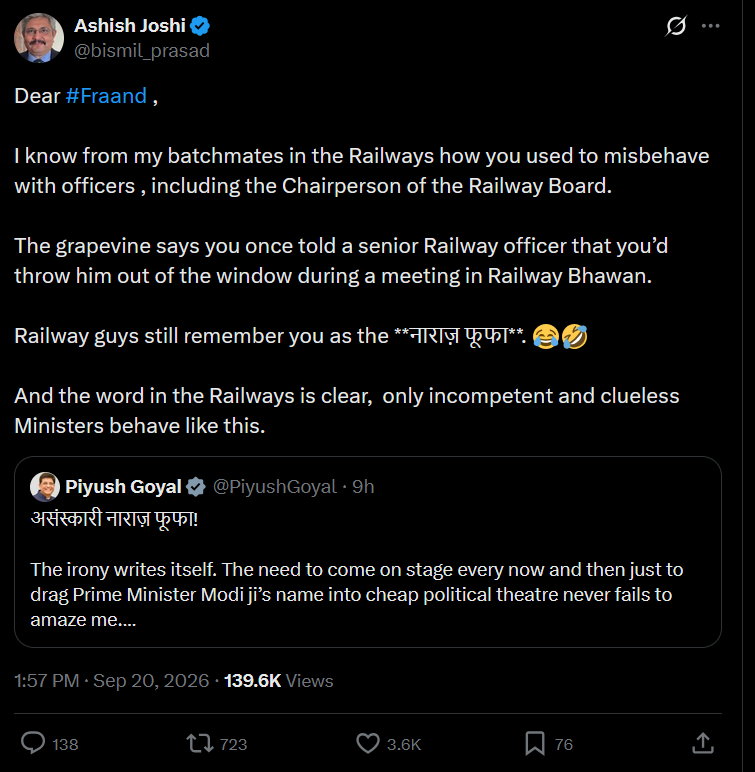Open Piyush Goyal display name
The height and width of the screenshot is (772, 755).
123,487
